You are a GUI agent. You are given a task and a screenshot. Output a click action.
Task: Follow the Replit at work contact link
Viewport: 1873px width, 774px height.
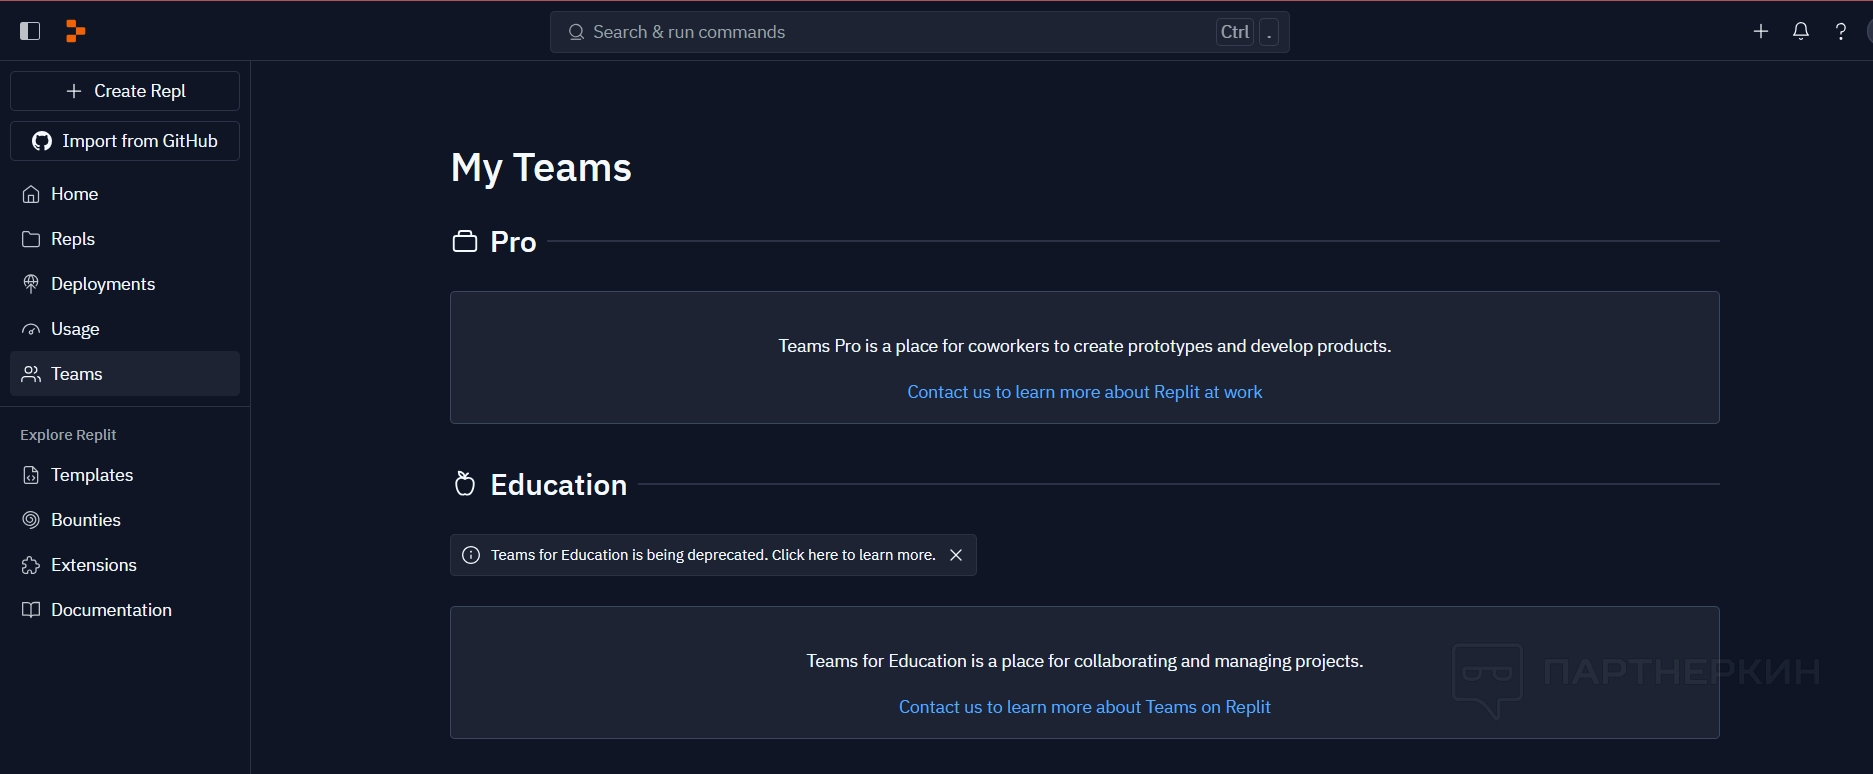coord(1084,392)
